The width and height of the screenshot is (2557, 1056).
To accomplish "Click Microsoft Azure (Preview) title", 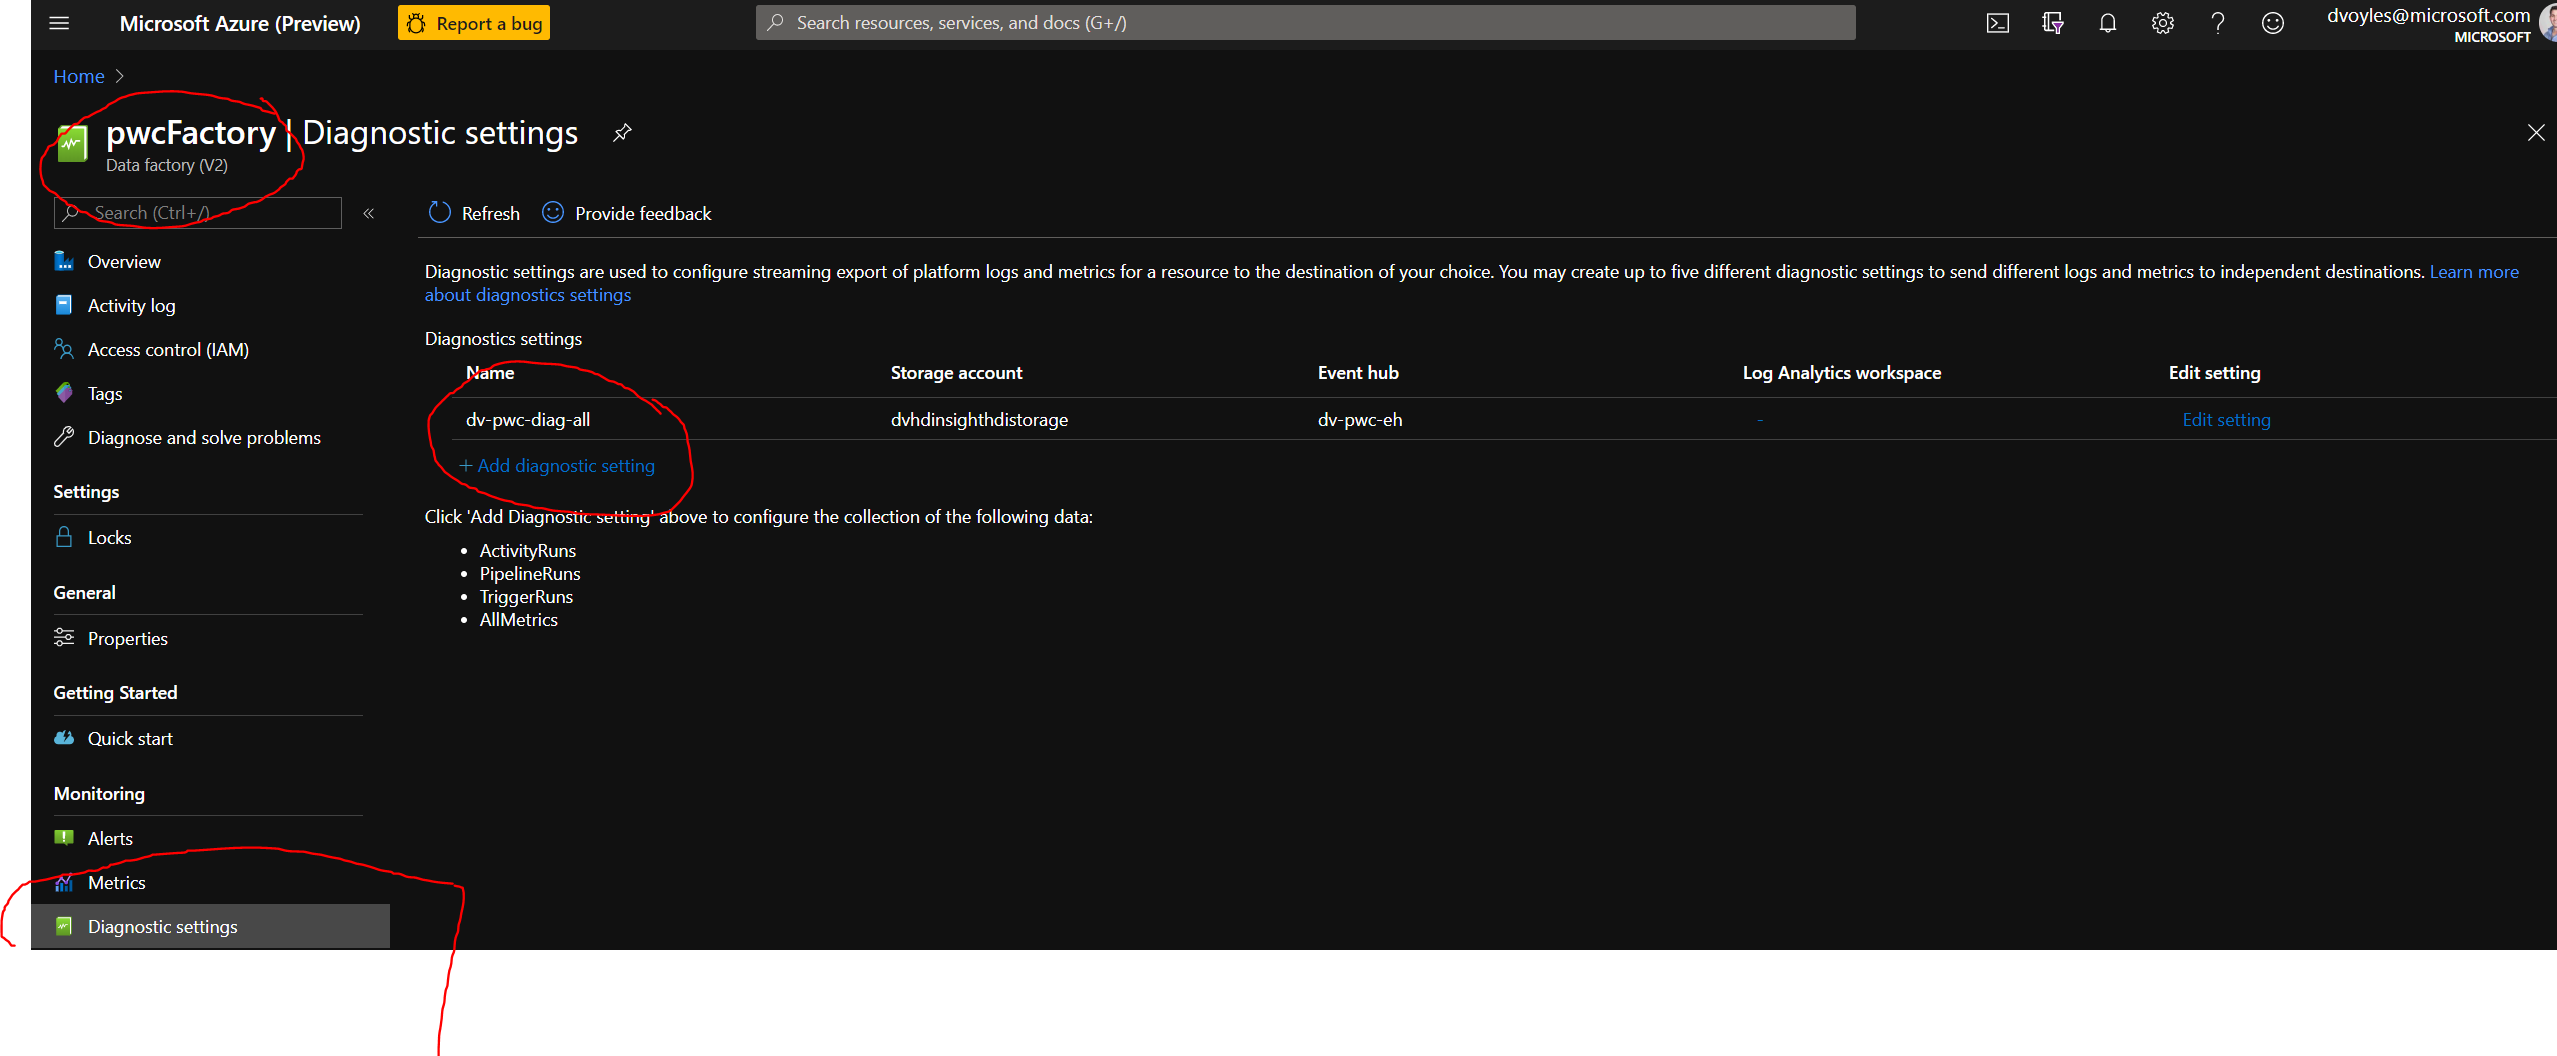I will pos(240,23).
